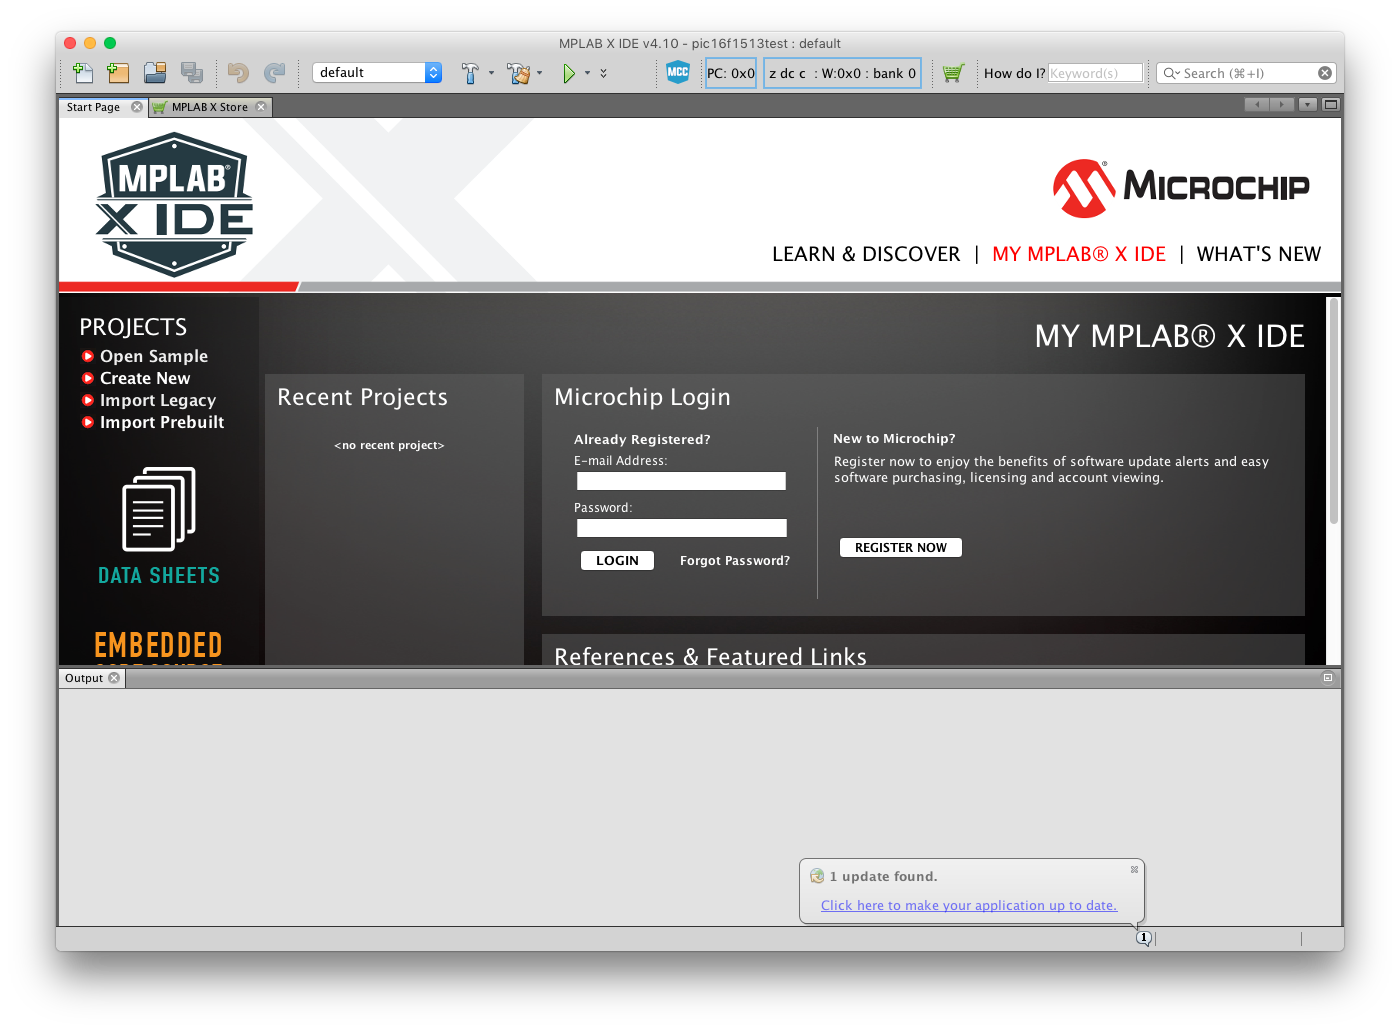The width and height of the screenshot is (1400, 1031).
Task: Minimize the Output window group
Action: (1328, 678)
